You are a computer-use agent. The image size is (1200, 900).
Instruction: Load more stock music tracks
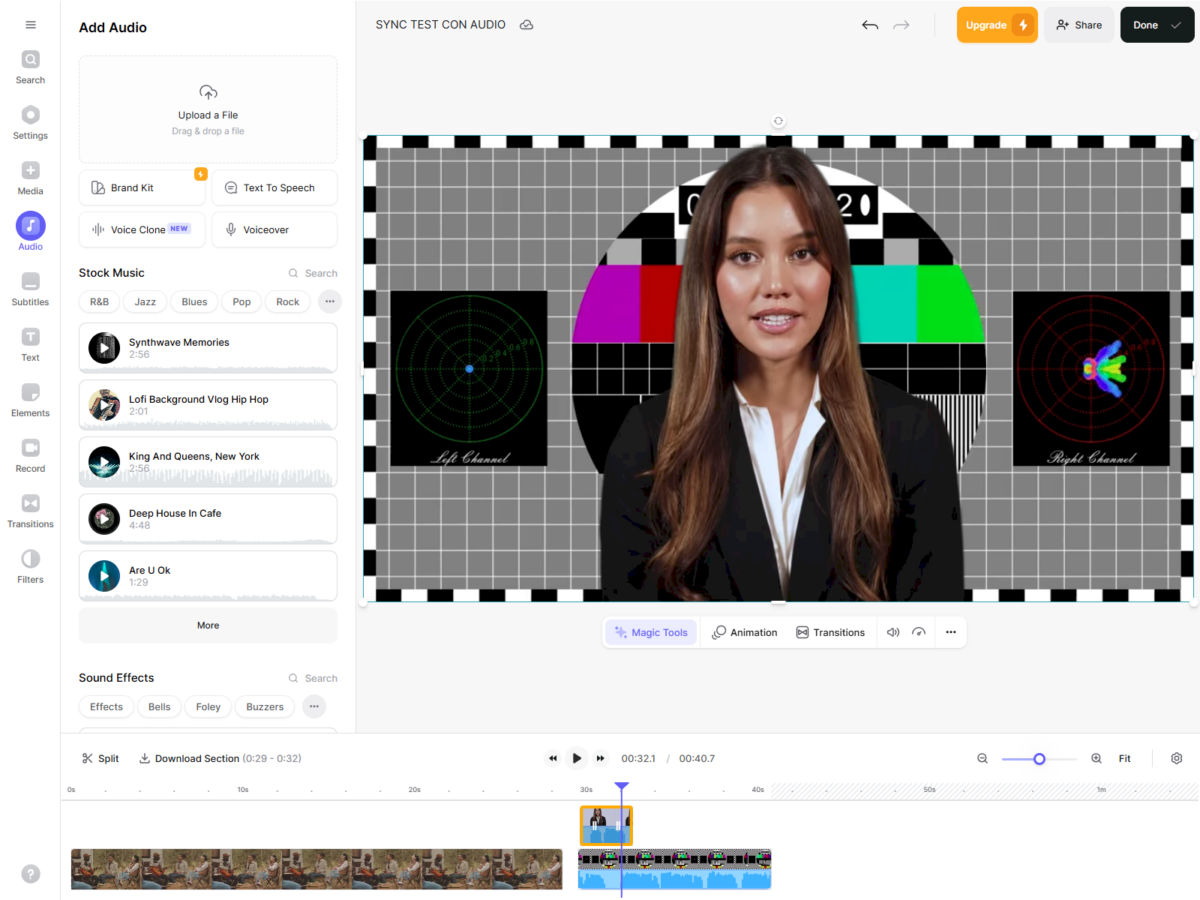point(208,625)
